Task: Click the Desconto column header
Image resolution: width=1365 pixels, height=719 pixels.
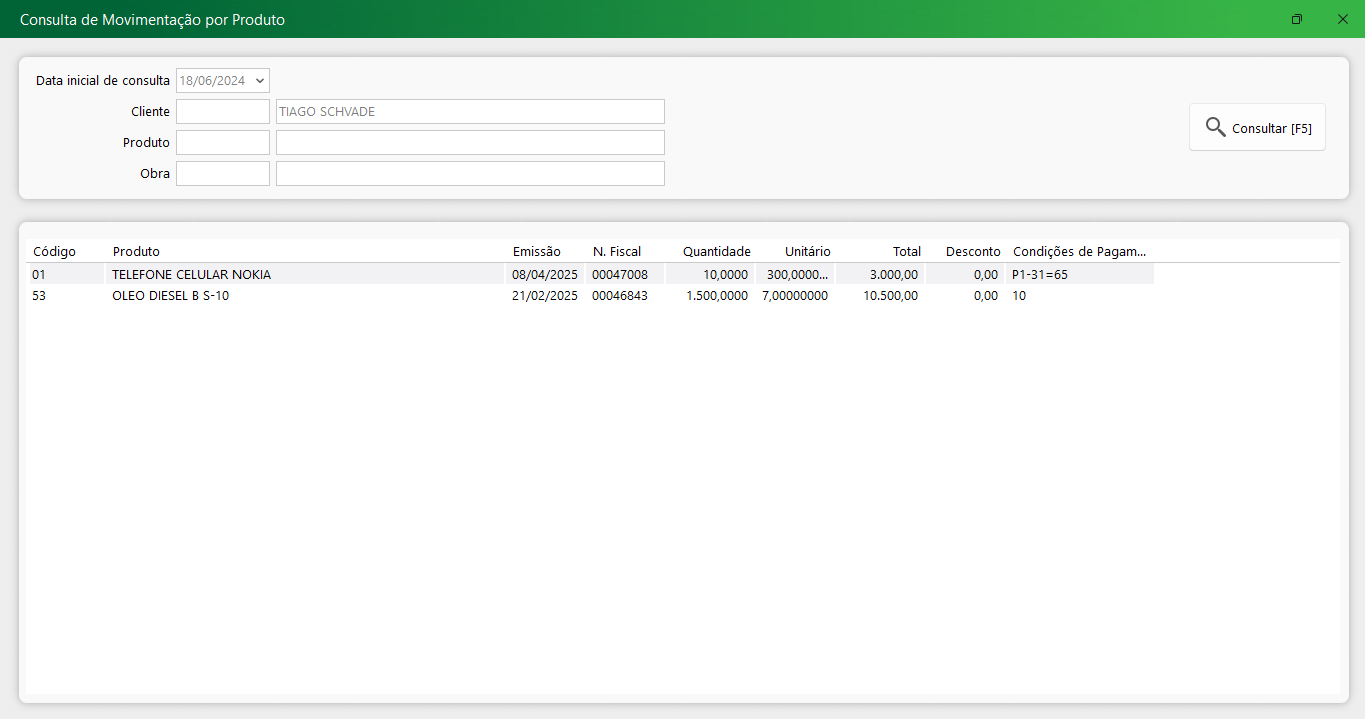Action: pyautogui.click(x=972, y=252)
